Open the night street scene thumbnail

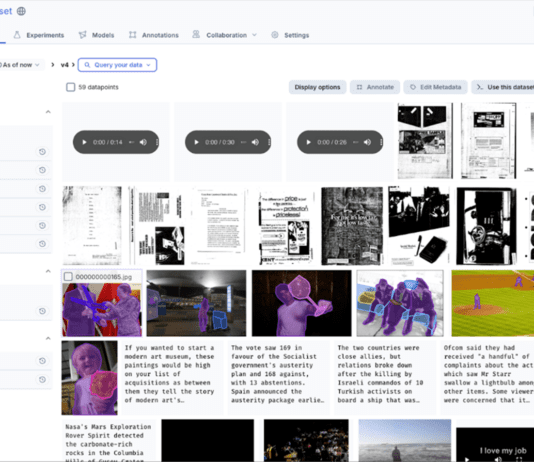(196, 303)
